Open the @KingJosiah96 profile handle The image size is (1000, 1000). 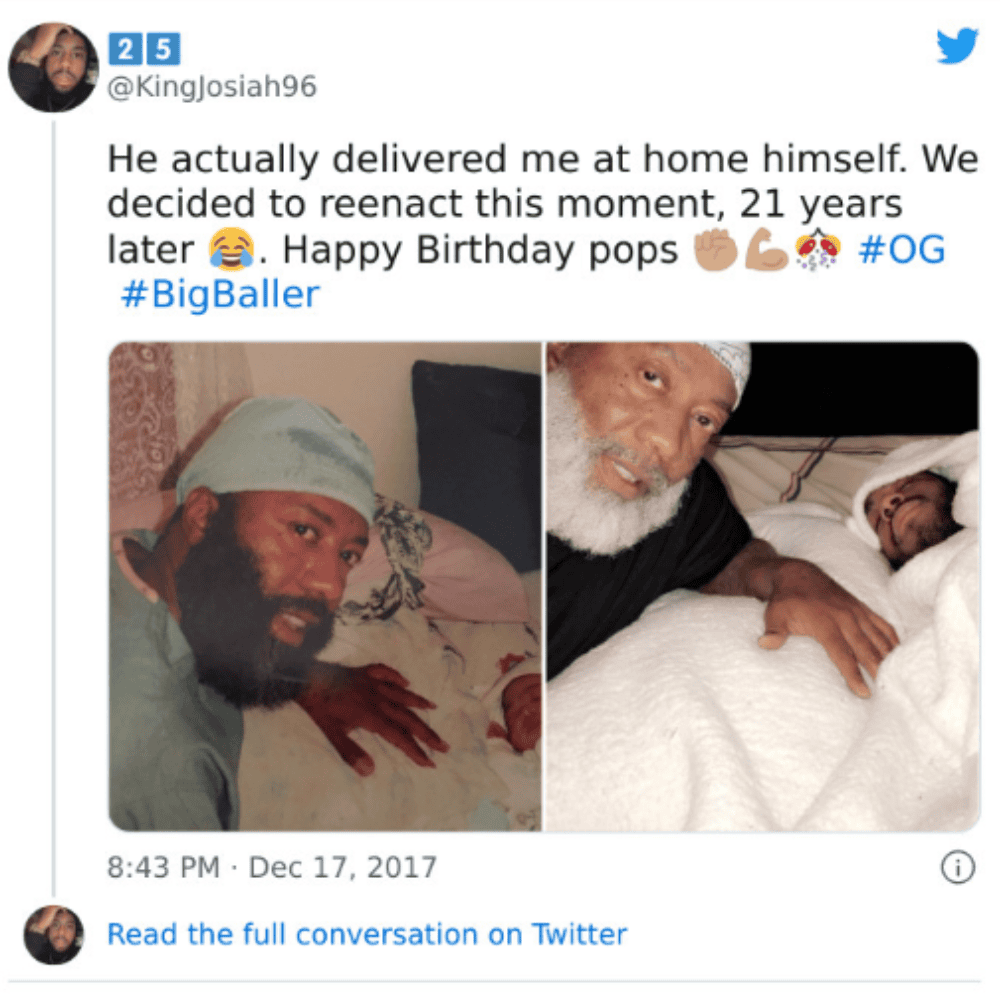[212, 87]
